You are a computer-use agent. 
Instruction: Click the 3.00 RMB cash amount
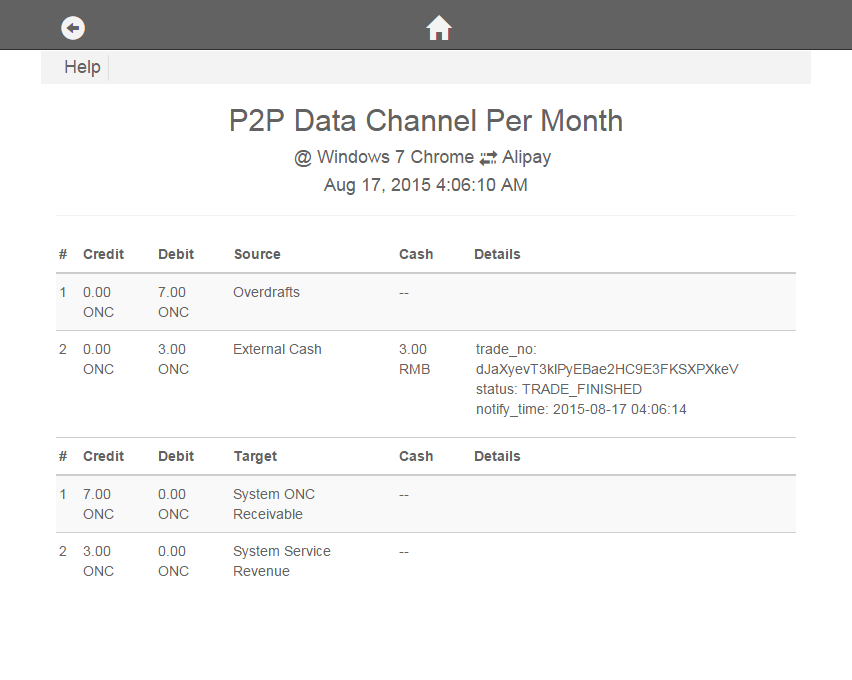pos(413,359)
